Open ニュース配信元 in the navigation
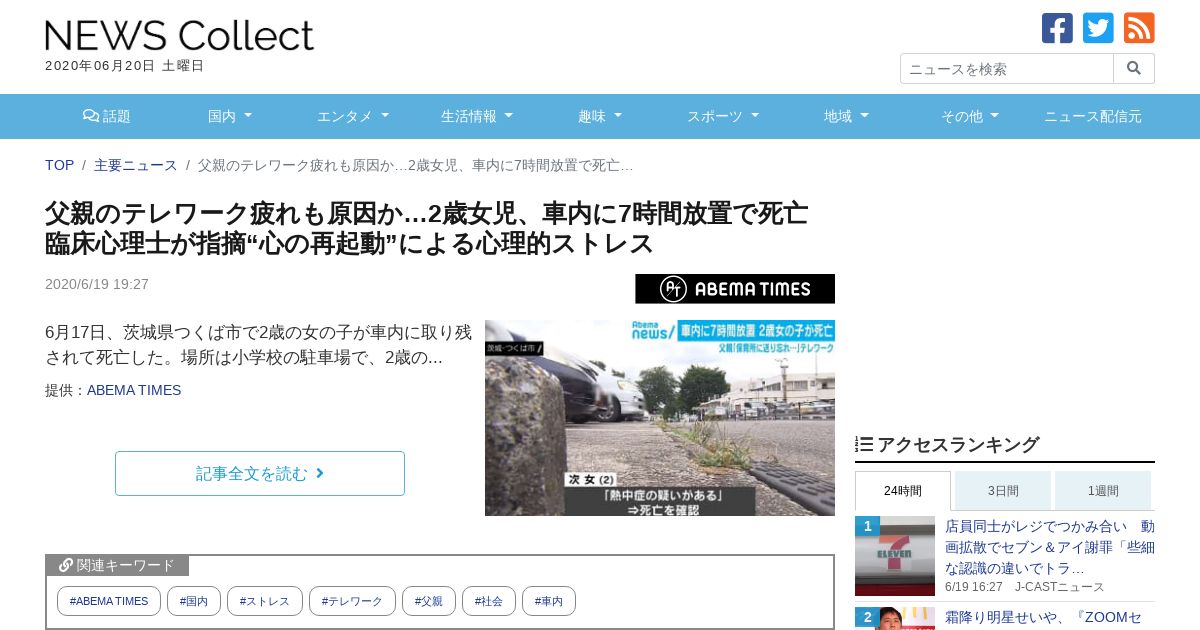Viewport: 1200px width, 630px height. coord(1093,116)
